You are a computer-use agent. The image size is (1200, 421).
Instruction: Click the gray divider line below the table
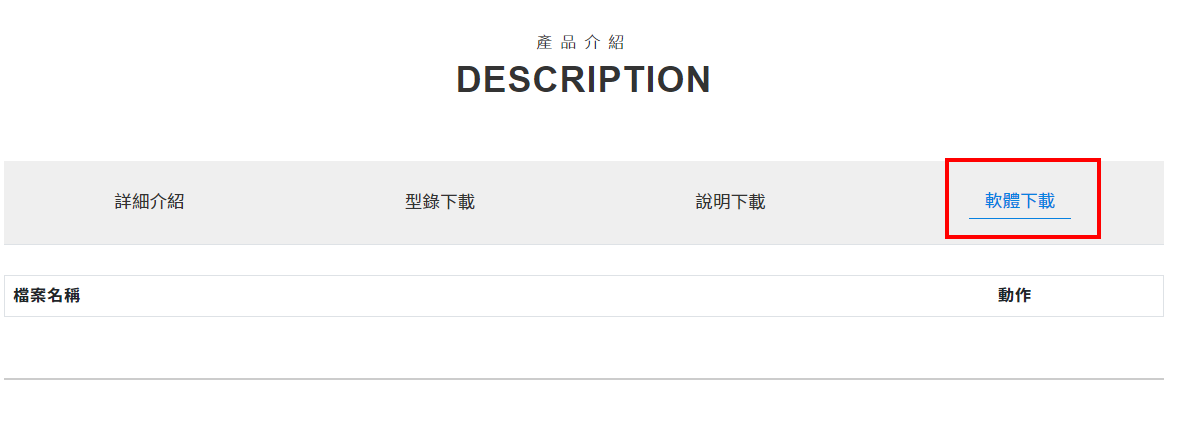click(583, 379)
